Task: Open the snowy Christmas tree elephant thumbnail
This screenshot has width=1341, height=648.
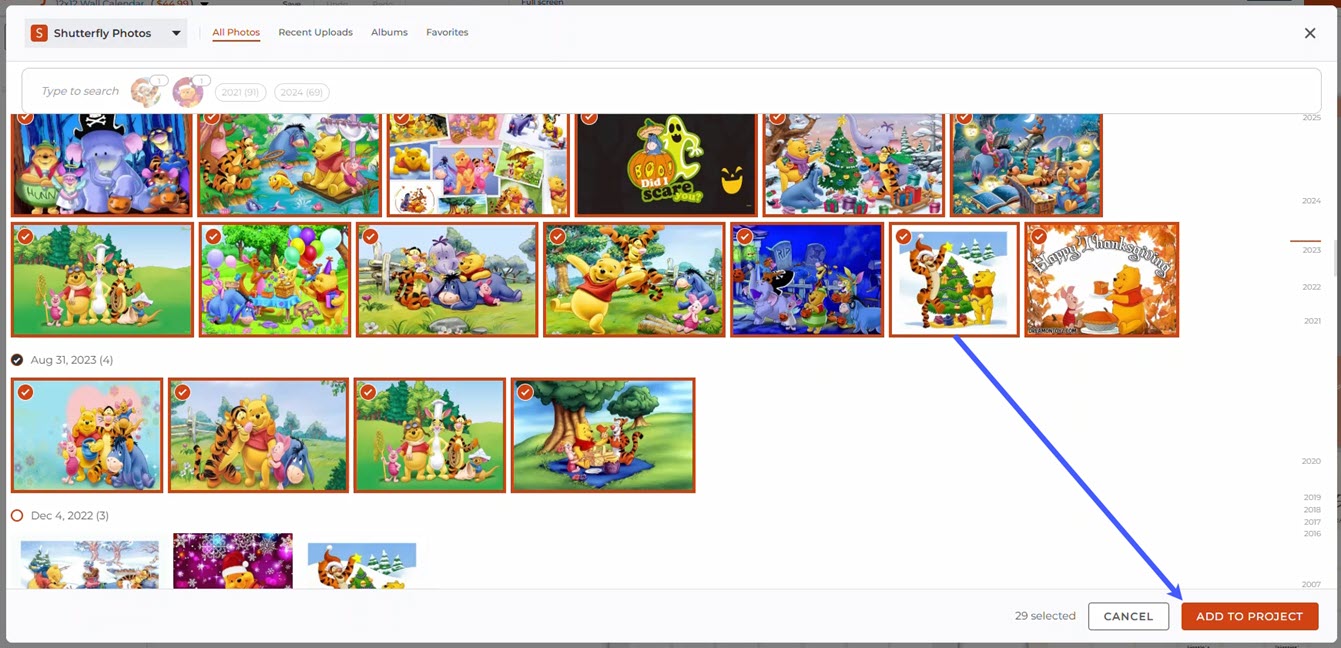Action: 854,165
